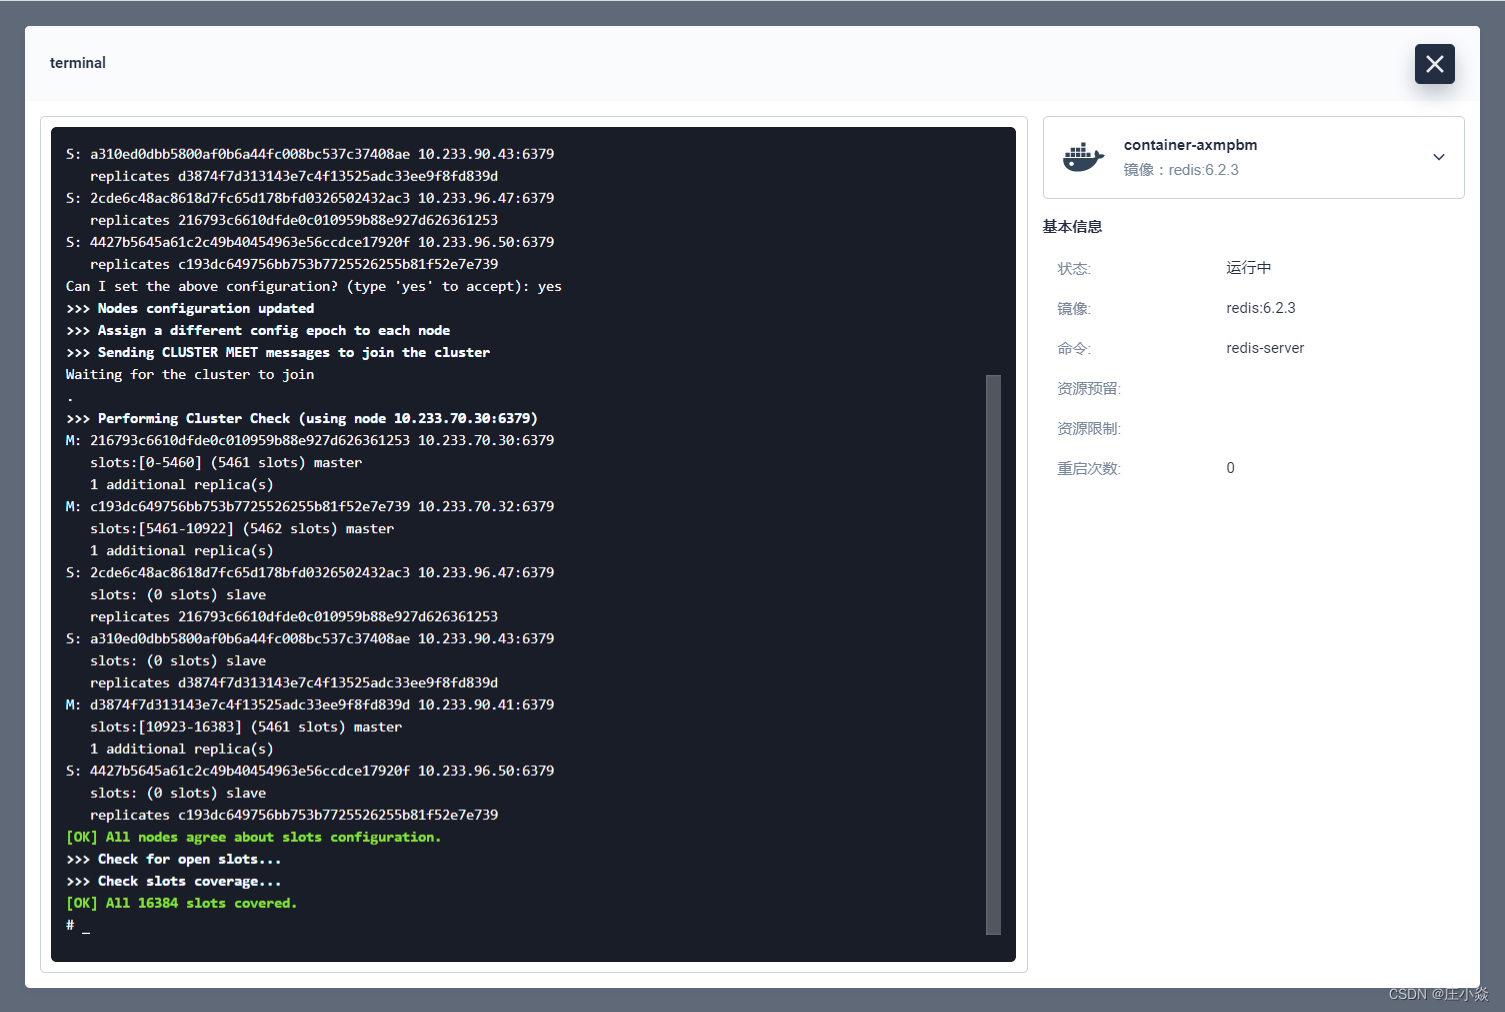The height and width of the screenshot is (1012, 1505).
Task: Click '[OK] All 16384 slots covered.' line
Action: pyautogui.click(x=181, y=903)
